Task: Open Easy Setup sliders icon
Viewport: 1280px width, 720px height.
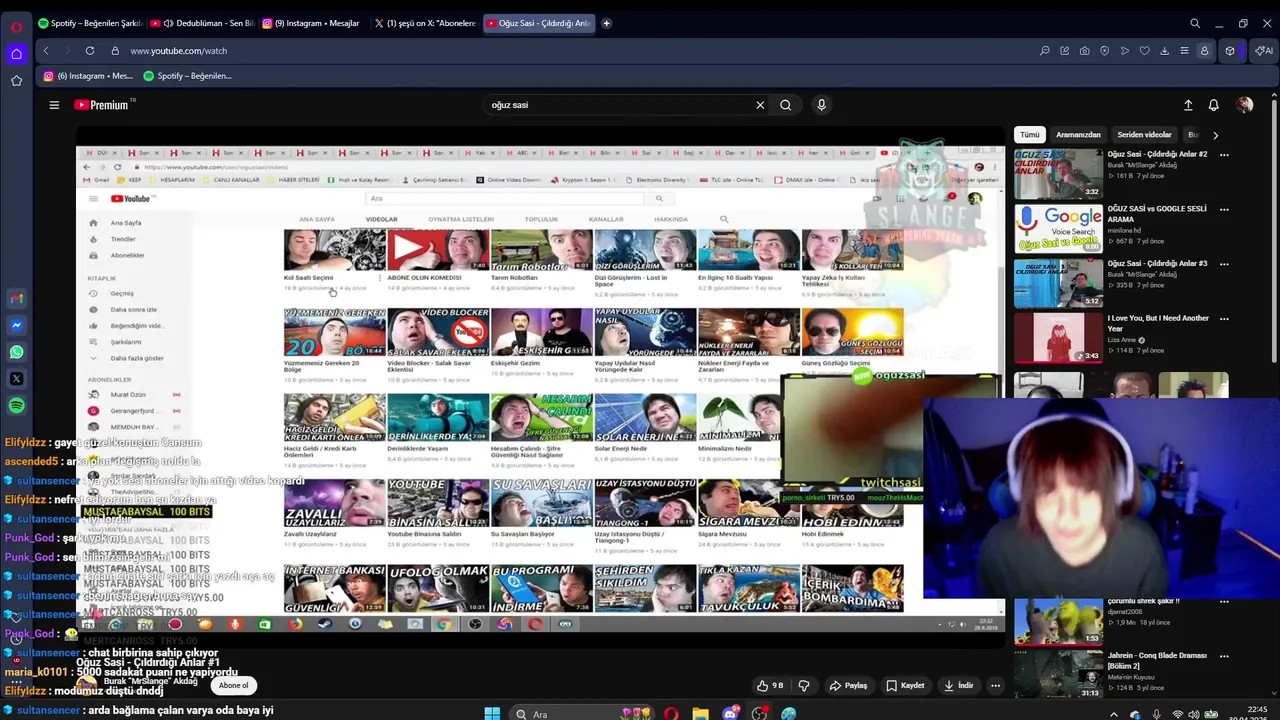Action: coord(1185,51)
